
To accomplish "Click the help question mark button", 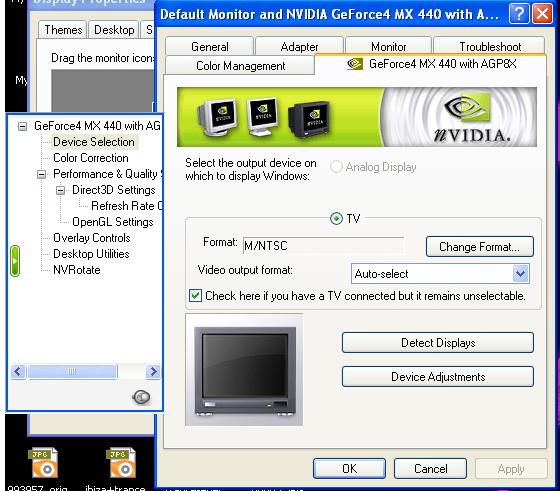I will pos(519,14).
